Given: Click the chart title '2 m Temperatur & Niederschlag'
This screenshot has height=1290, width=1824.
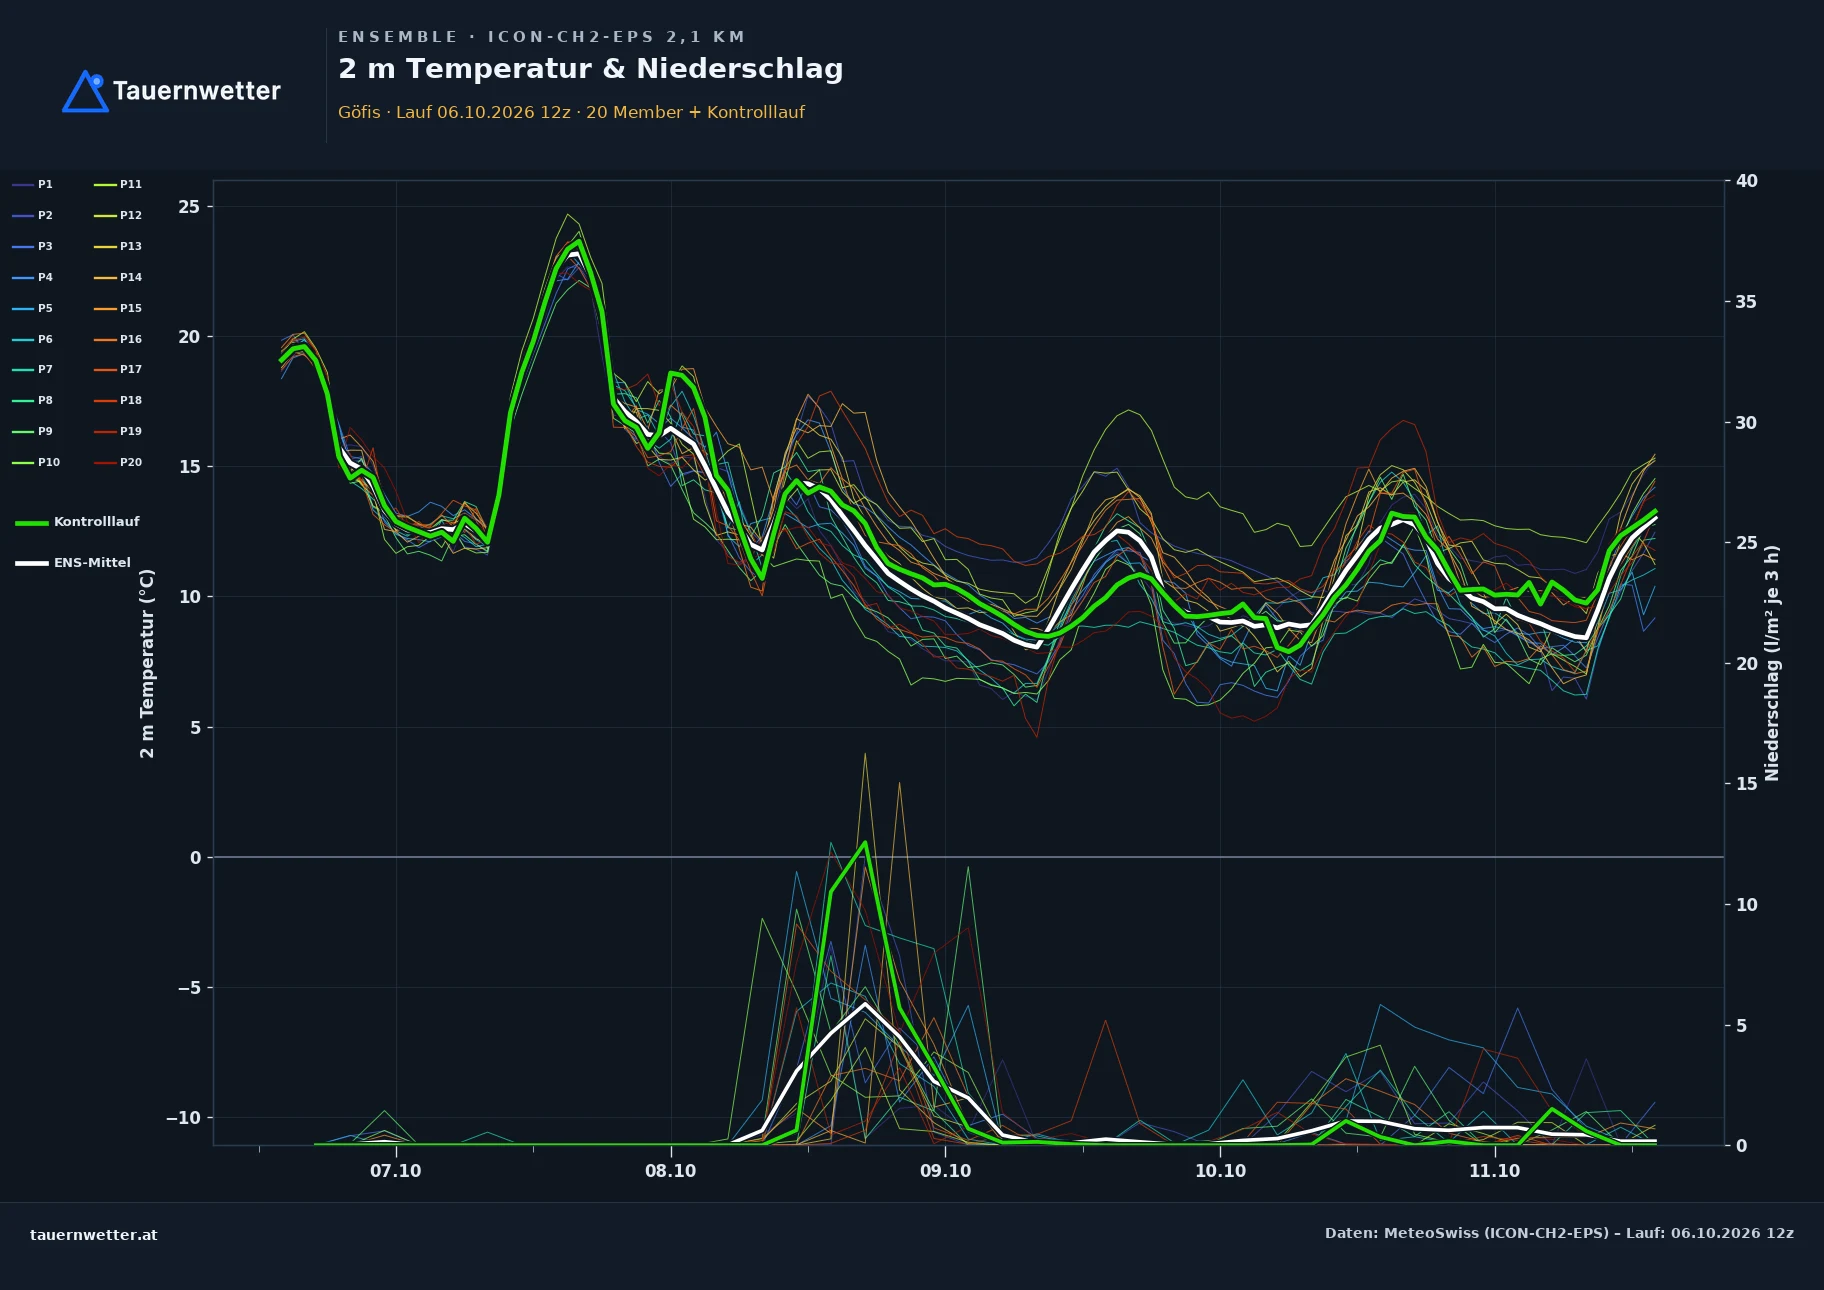Looking at the screenshot, I should coord(590,69).
